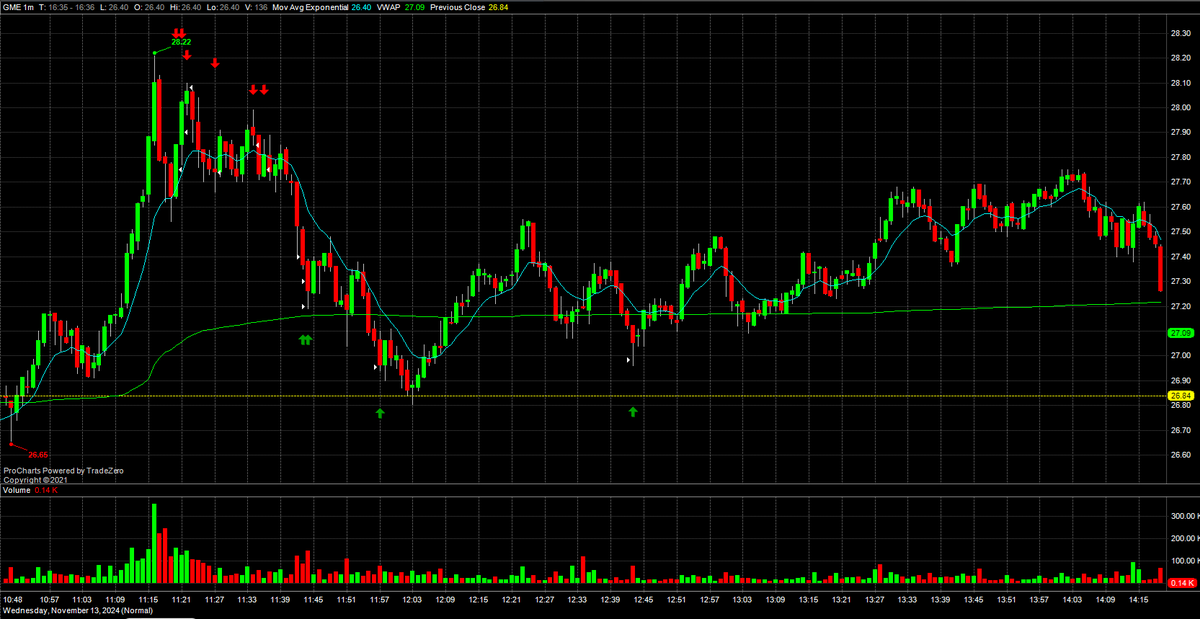Click the 13:03 time axis label
The width and height of the screenshot is (1200, 619).
(x=742, y=599)
